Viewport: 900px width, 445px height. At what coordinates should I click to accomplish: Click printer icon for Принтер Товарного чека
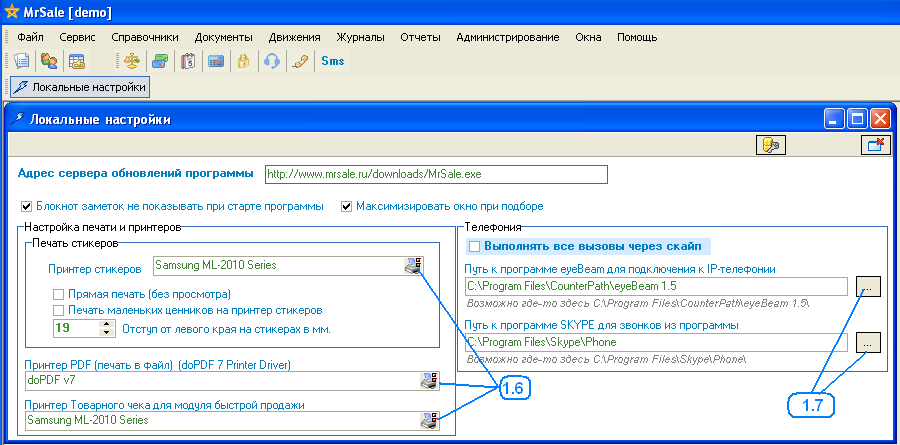click(429, 421)
